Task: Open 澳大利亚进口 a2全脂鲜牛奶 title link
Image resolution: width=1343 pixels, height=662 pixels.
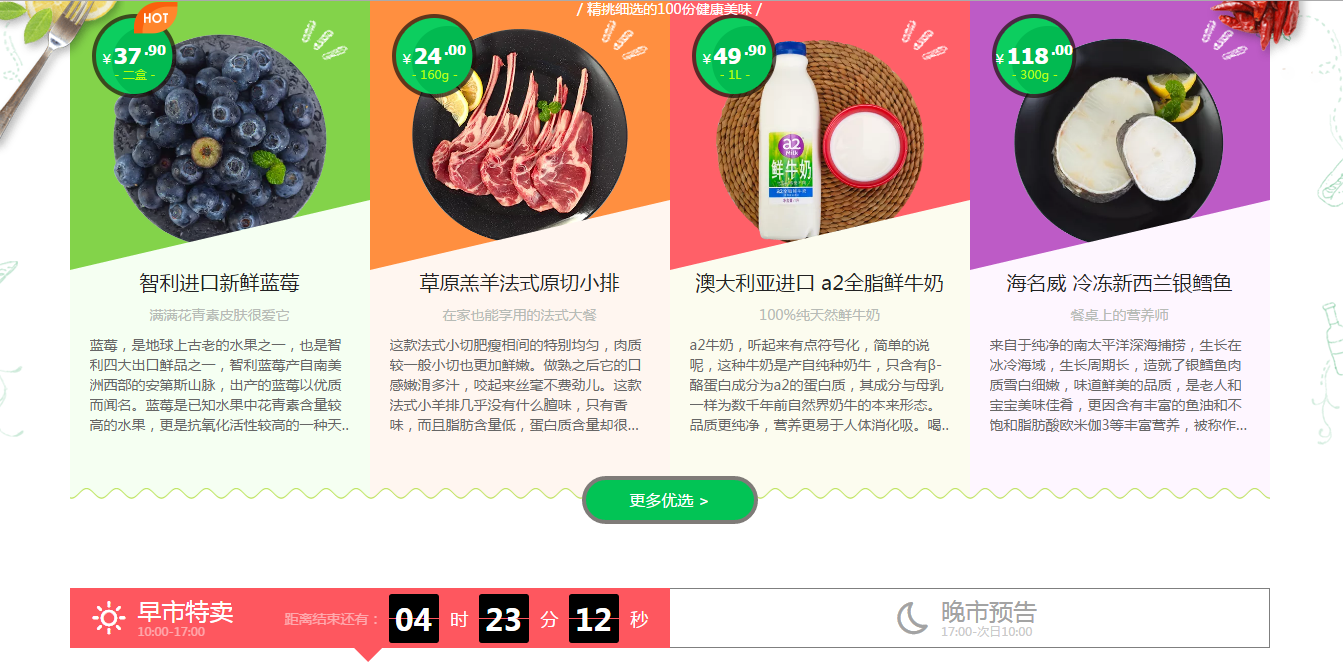Action: pos(820,284)
